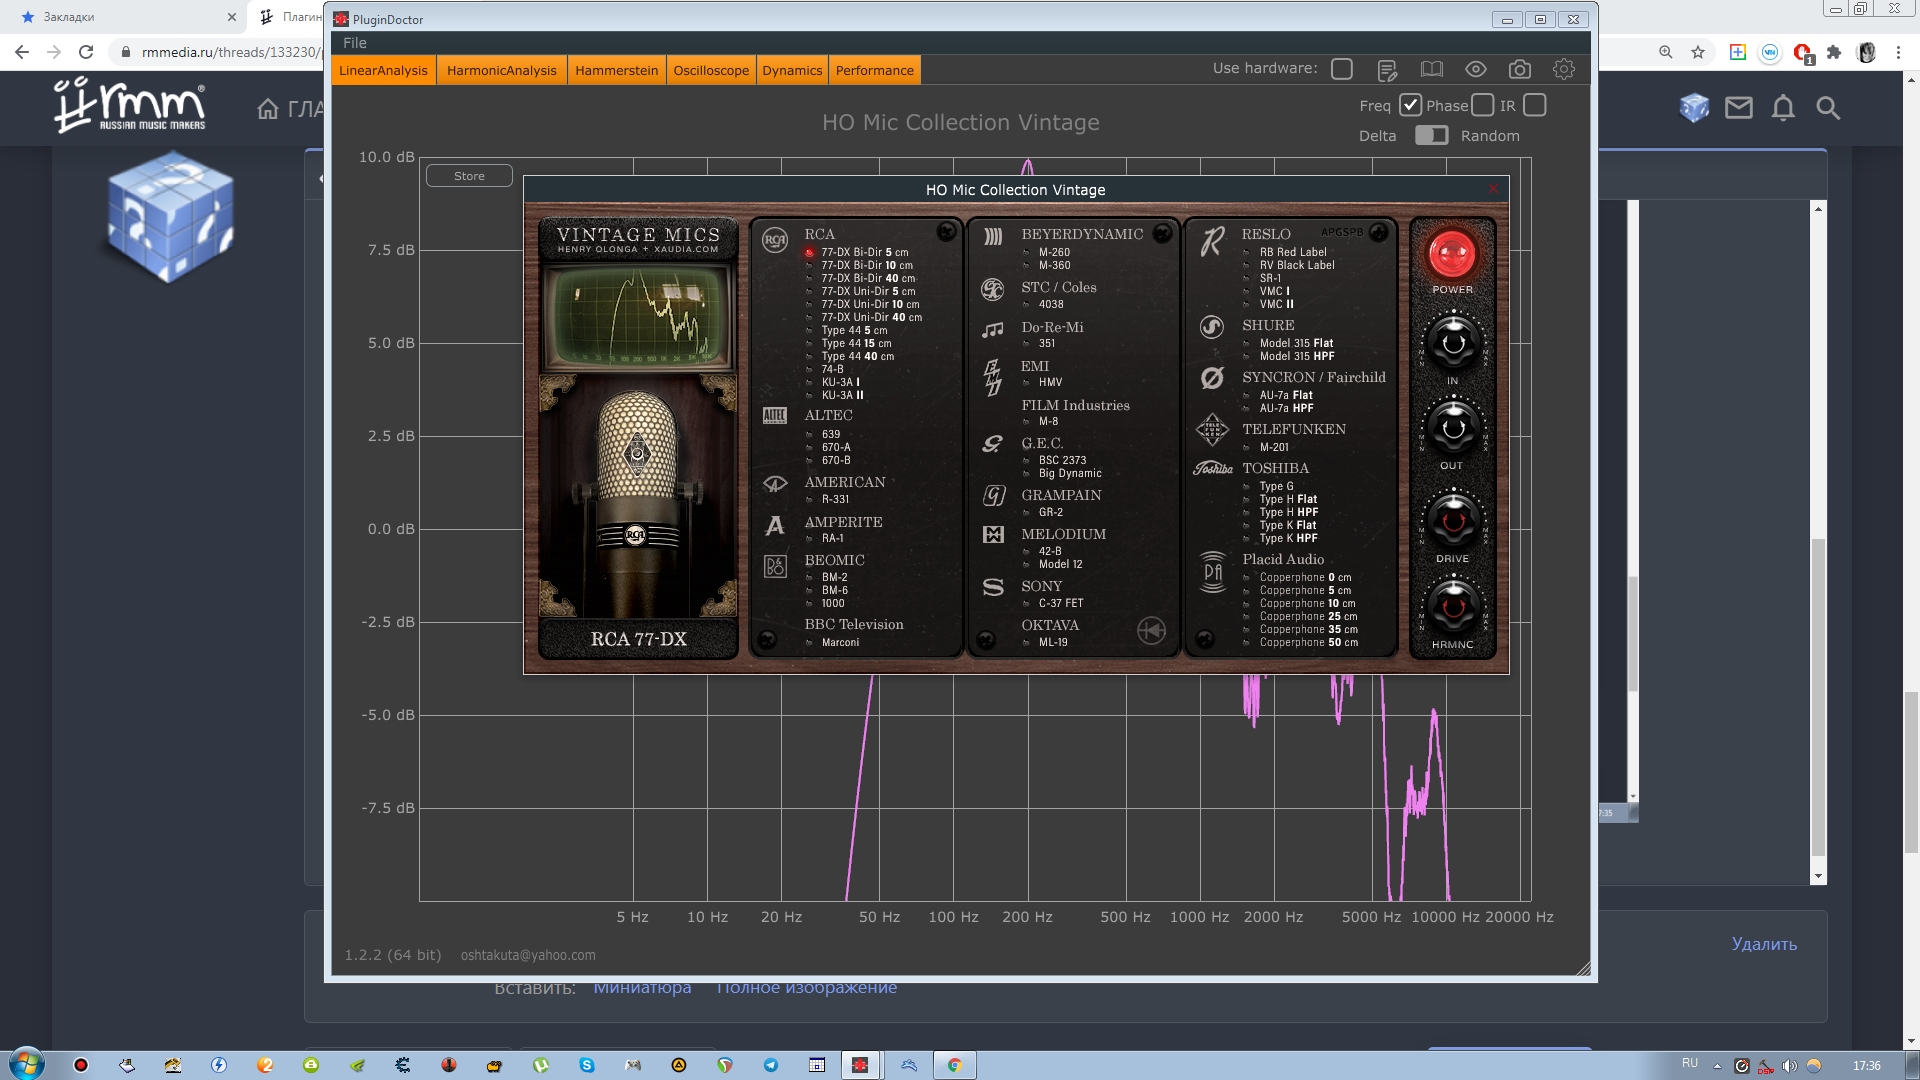Select the 77-DX Bi-Dir 5 cm mic
The width and height of the screenshot is (1920, 1080).
[x=865, y=252]
